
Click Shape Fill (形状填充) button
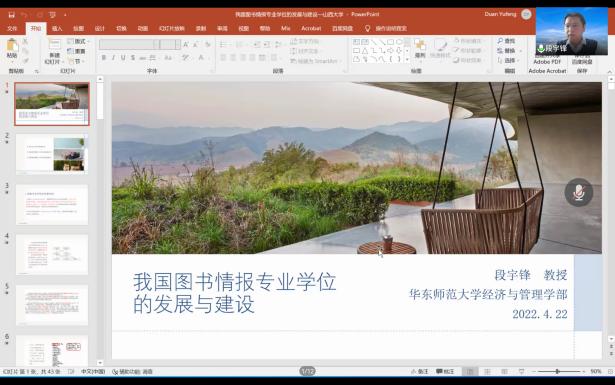coord(468,41)
